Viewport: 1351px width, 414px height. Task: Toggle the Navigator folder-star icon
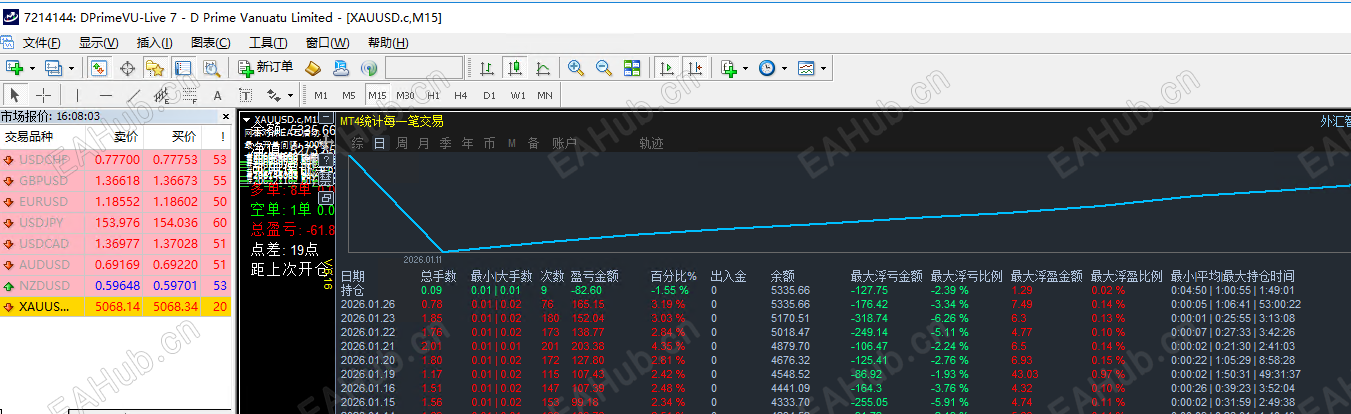pyautogui.click(x=155, y=68)
